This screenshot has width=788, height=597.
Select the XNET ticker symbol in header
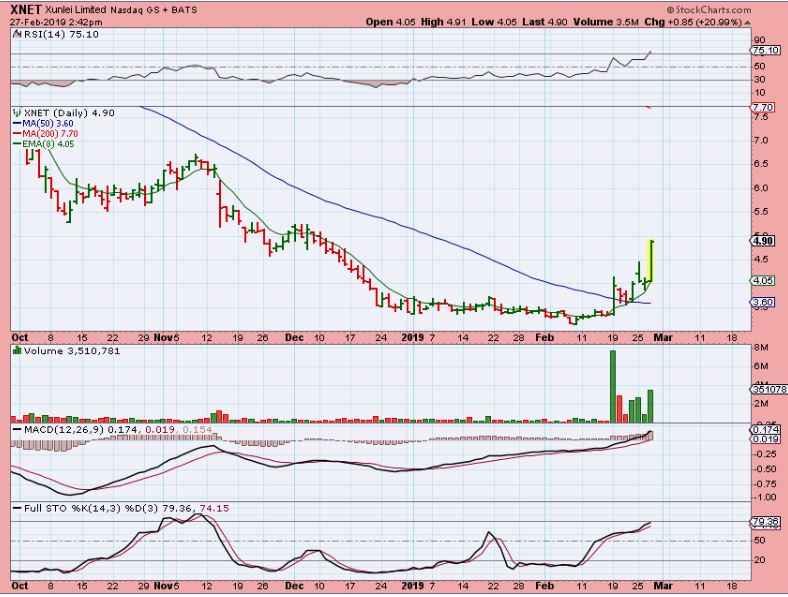point(26,10)
